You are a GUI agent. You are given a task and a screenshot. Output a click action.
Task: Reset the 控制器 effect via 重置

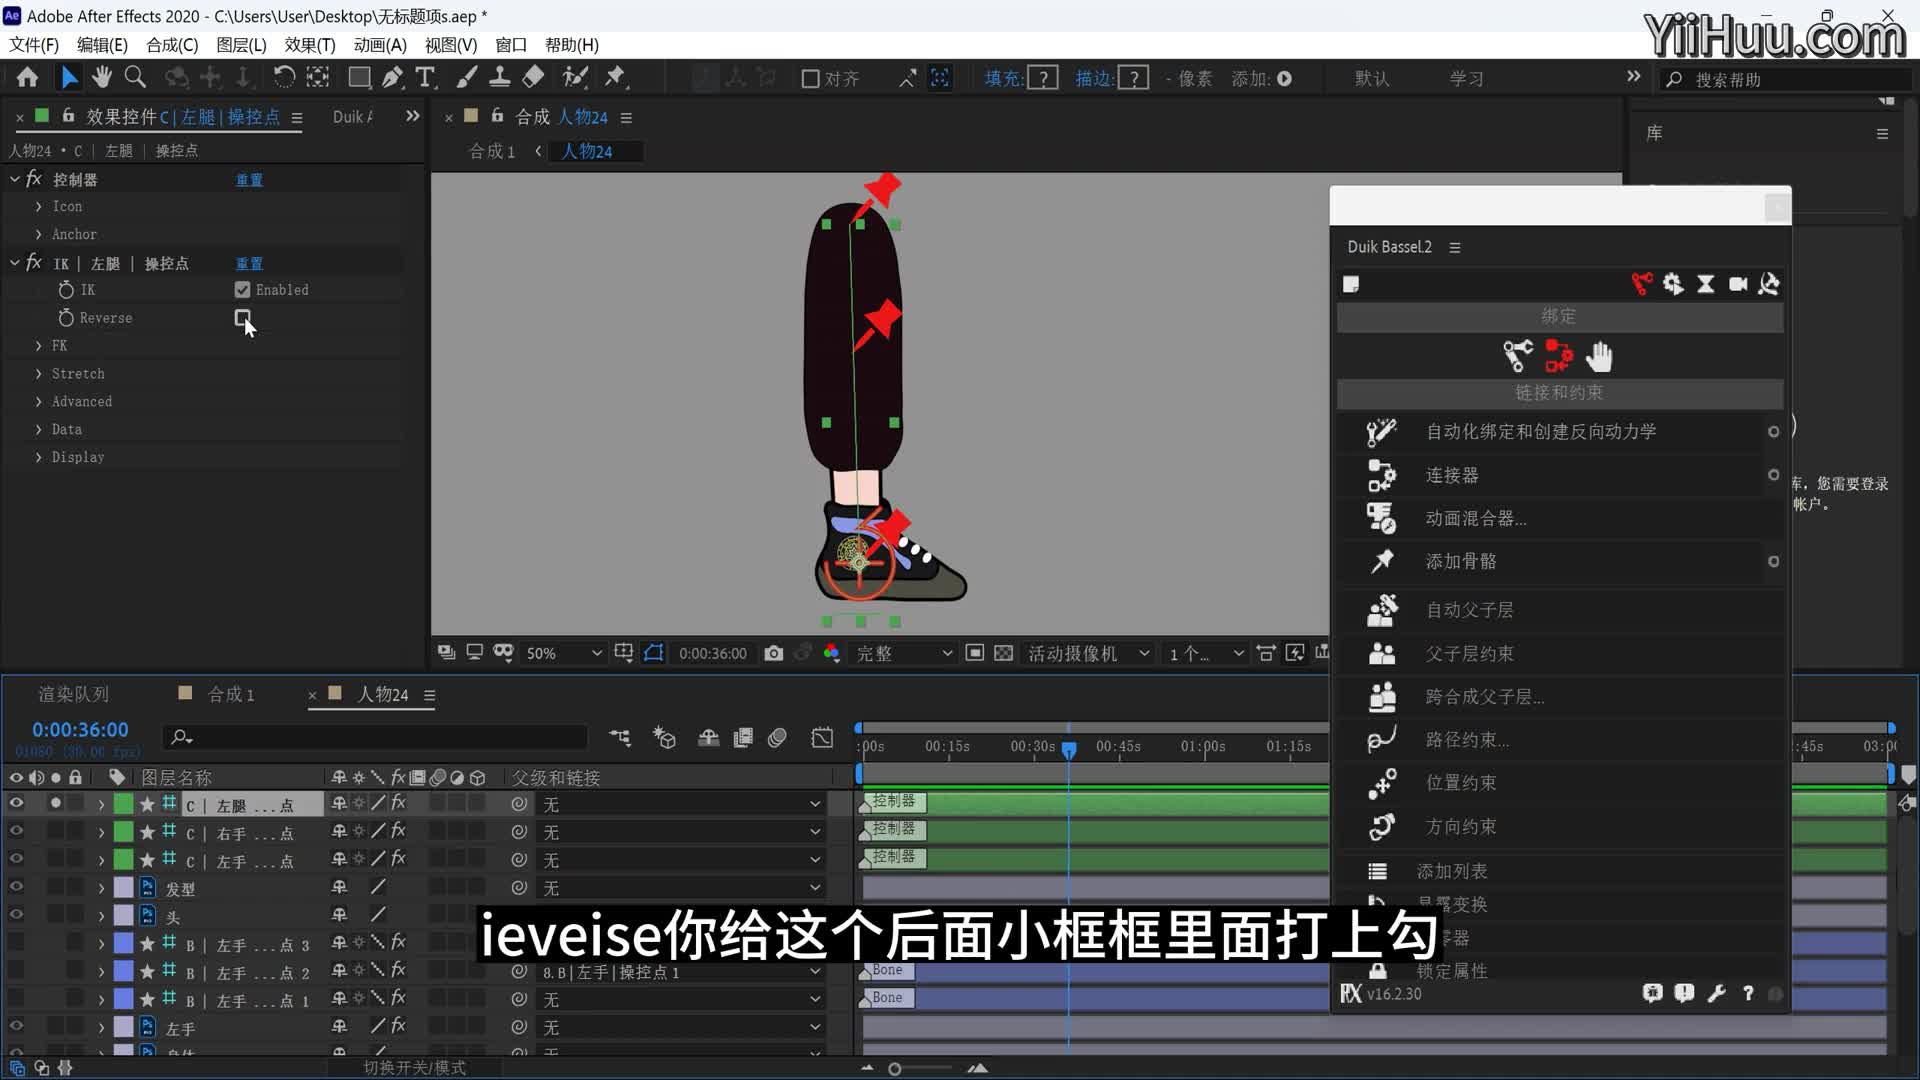(249, 180)
